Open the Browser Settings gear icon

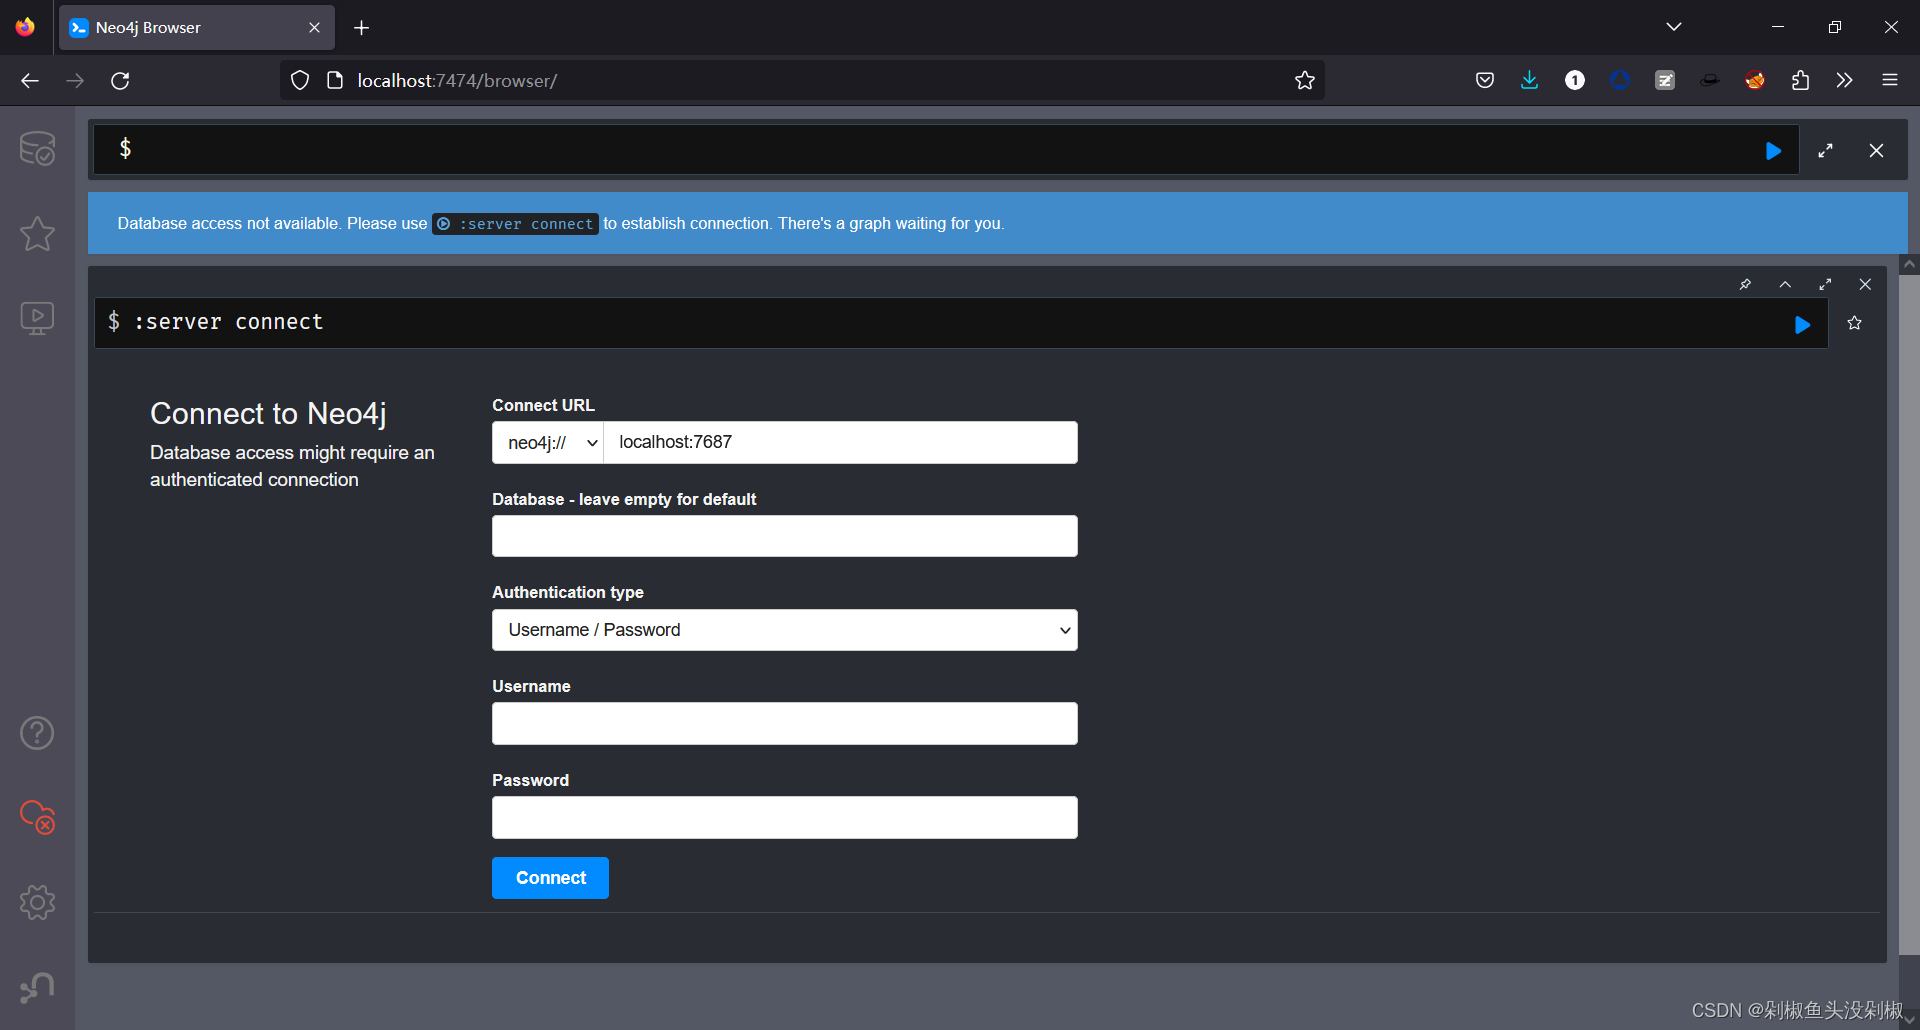click(x=37, y=902)
